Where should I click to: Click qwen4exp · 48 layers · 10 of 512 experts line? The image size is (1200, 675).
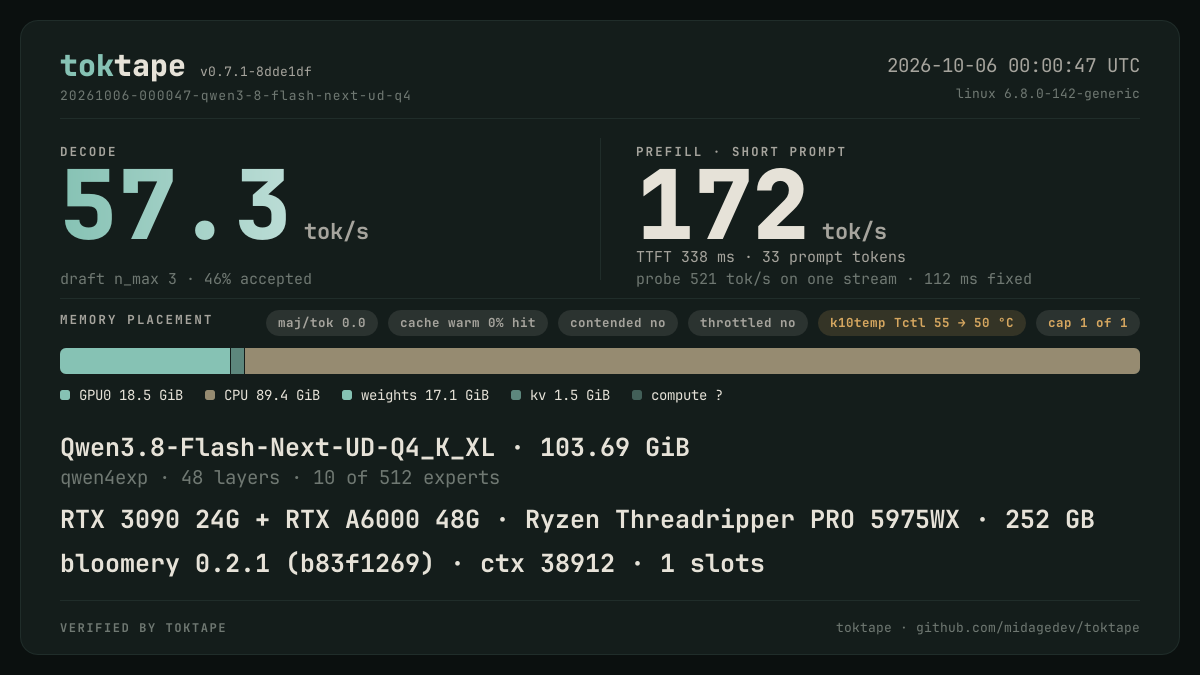coord(280,478)
